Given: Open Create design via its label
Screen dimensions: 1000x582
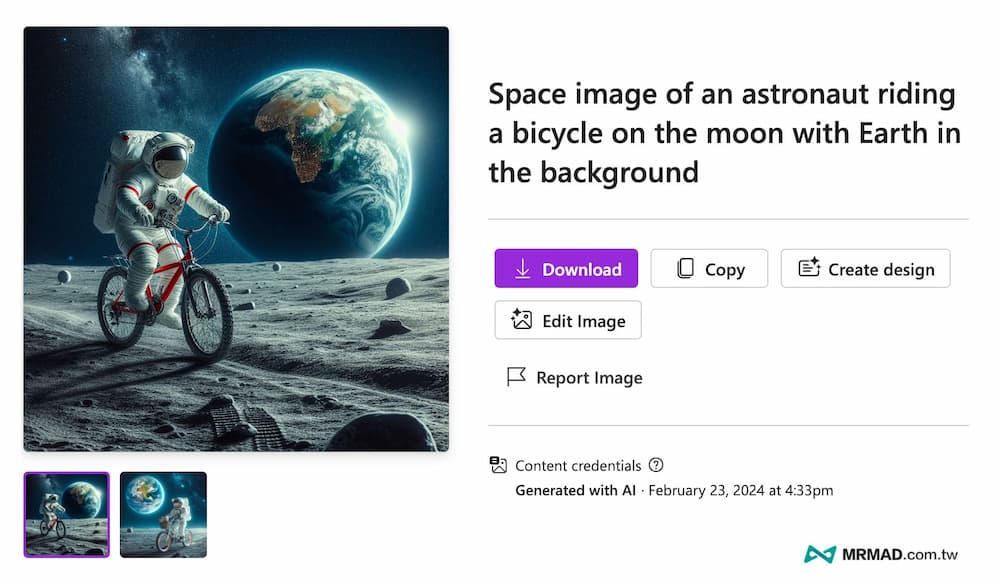Looking at the screenshot, I should tap(881, 269).
